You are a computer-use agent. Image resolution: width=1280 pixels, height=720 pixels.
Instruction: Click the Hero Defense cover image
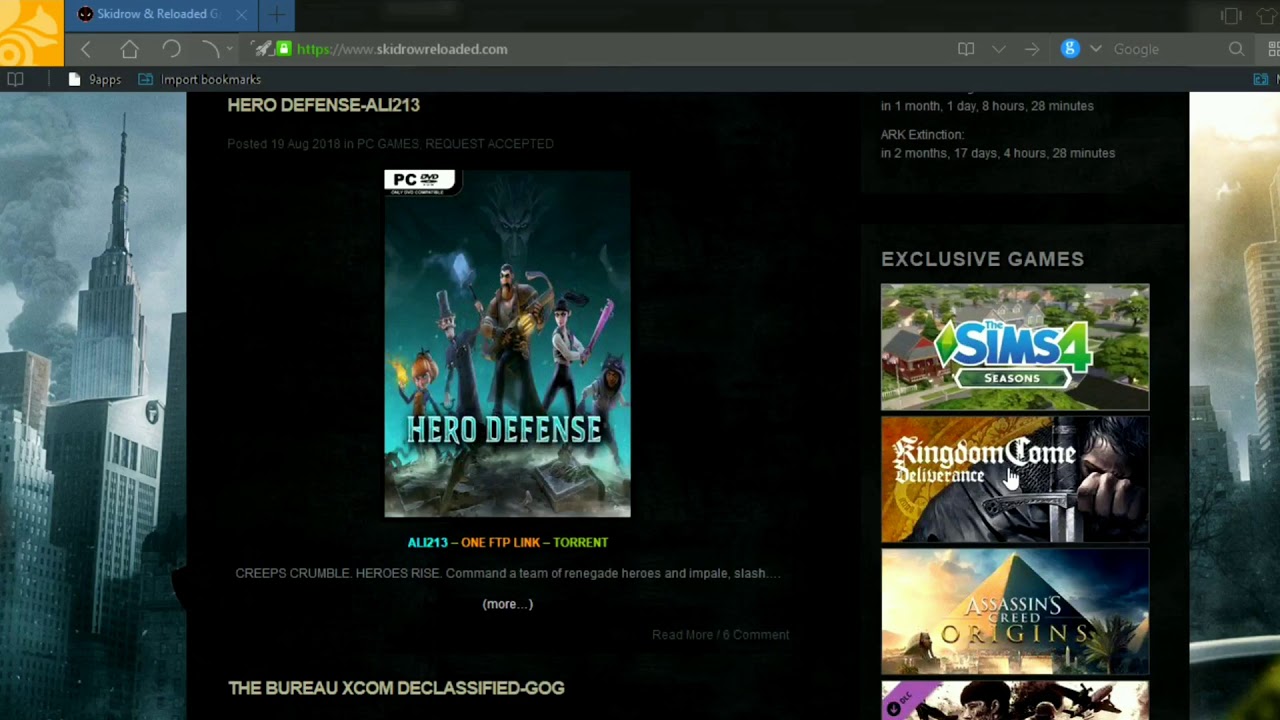click(x=507, y=344)
